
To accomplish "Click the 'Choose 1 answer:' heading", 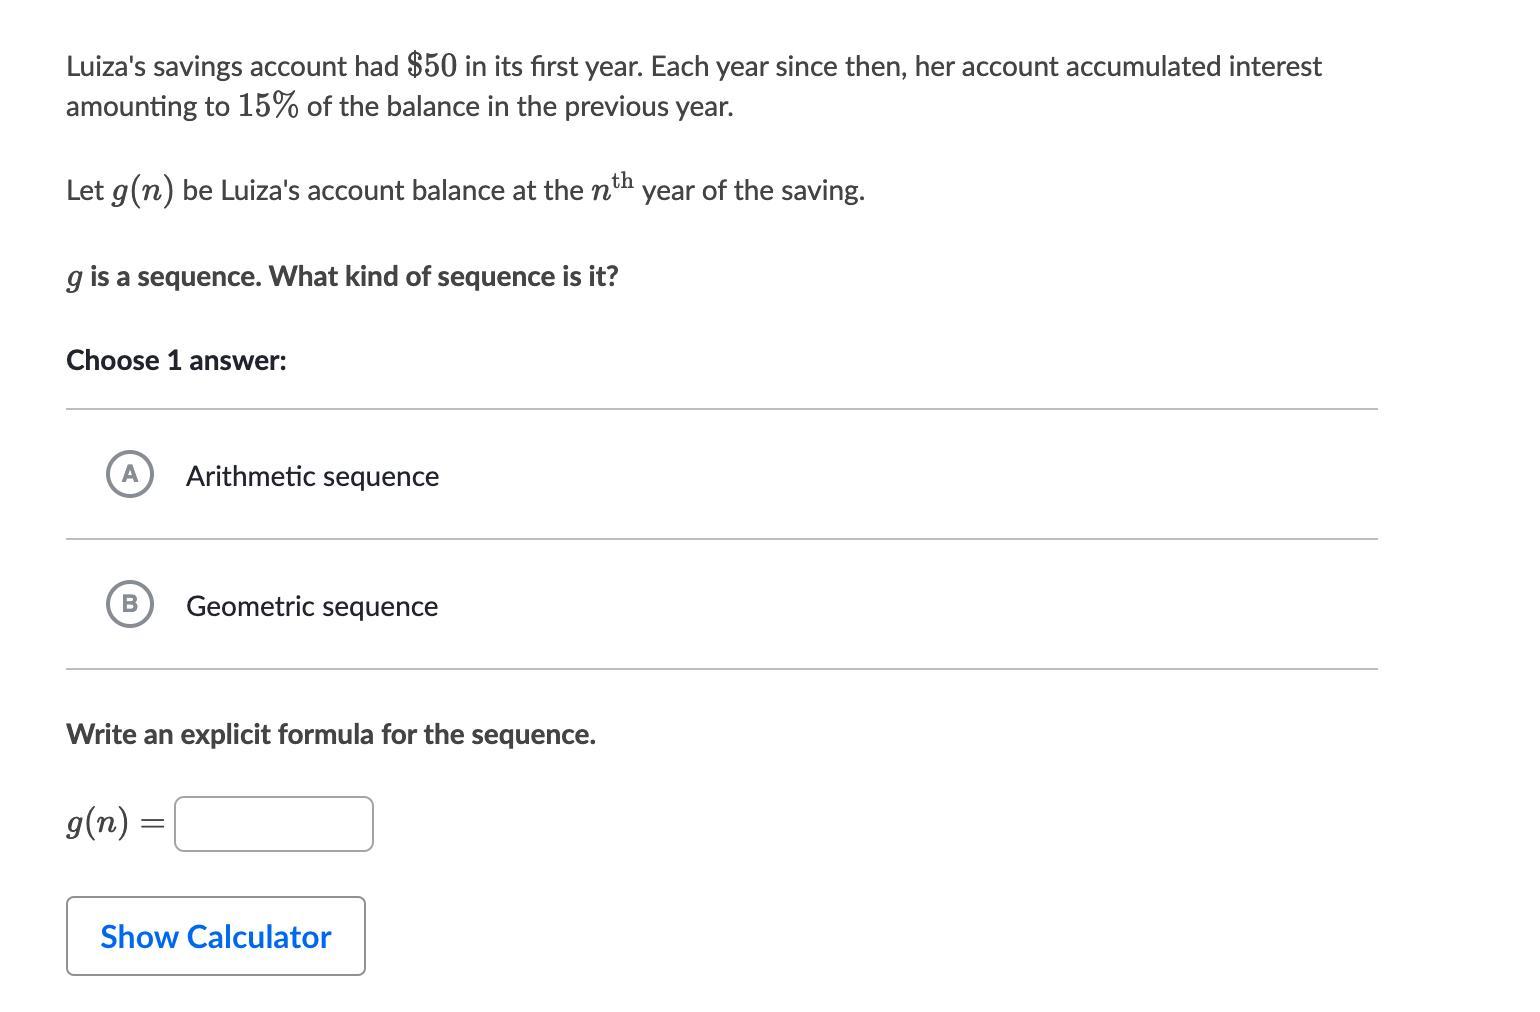I will pos(176,360).
